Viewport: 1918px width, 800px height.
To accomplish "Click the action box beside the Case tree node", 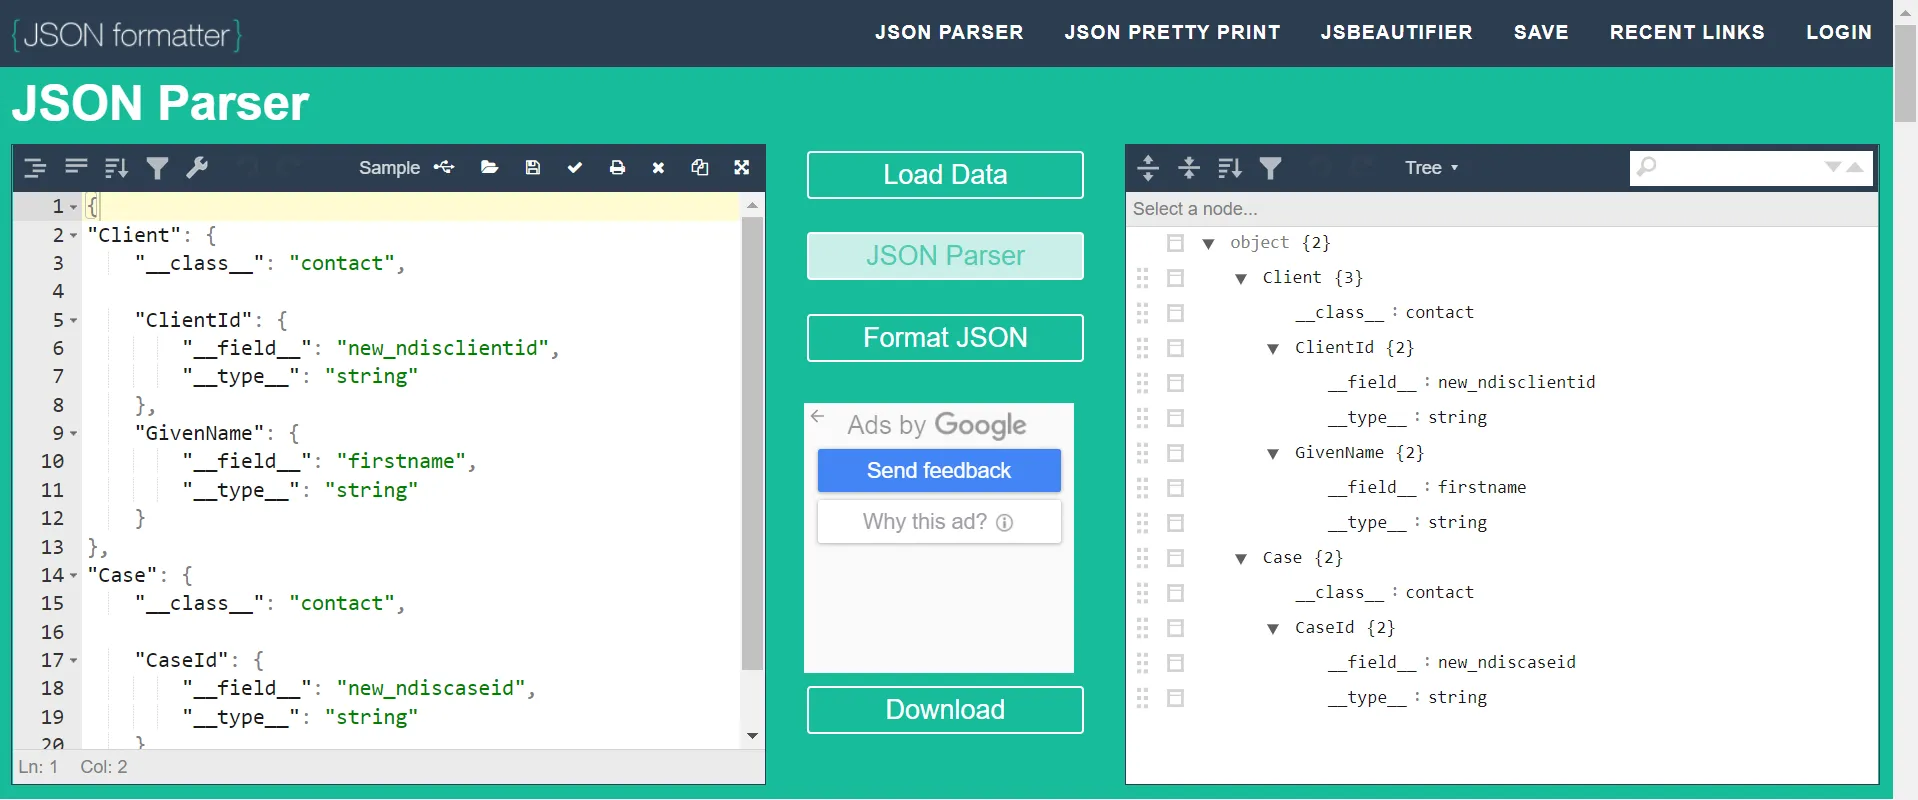I will tap(1176, 558).
